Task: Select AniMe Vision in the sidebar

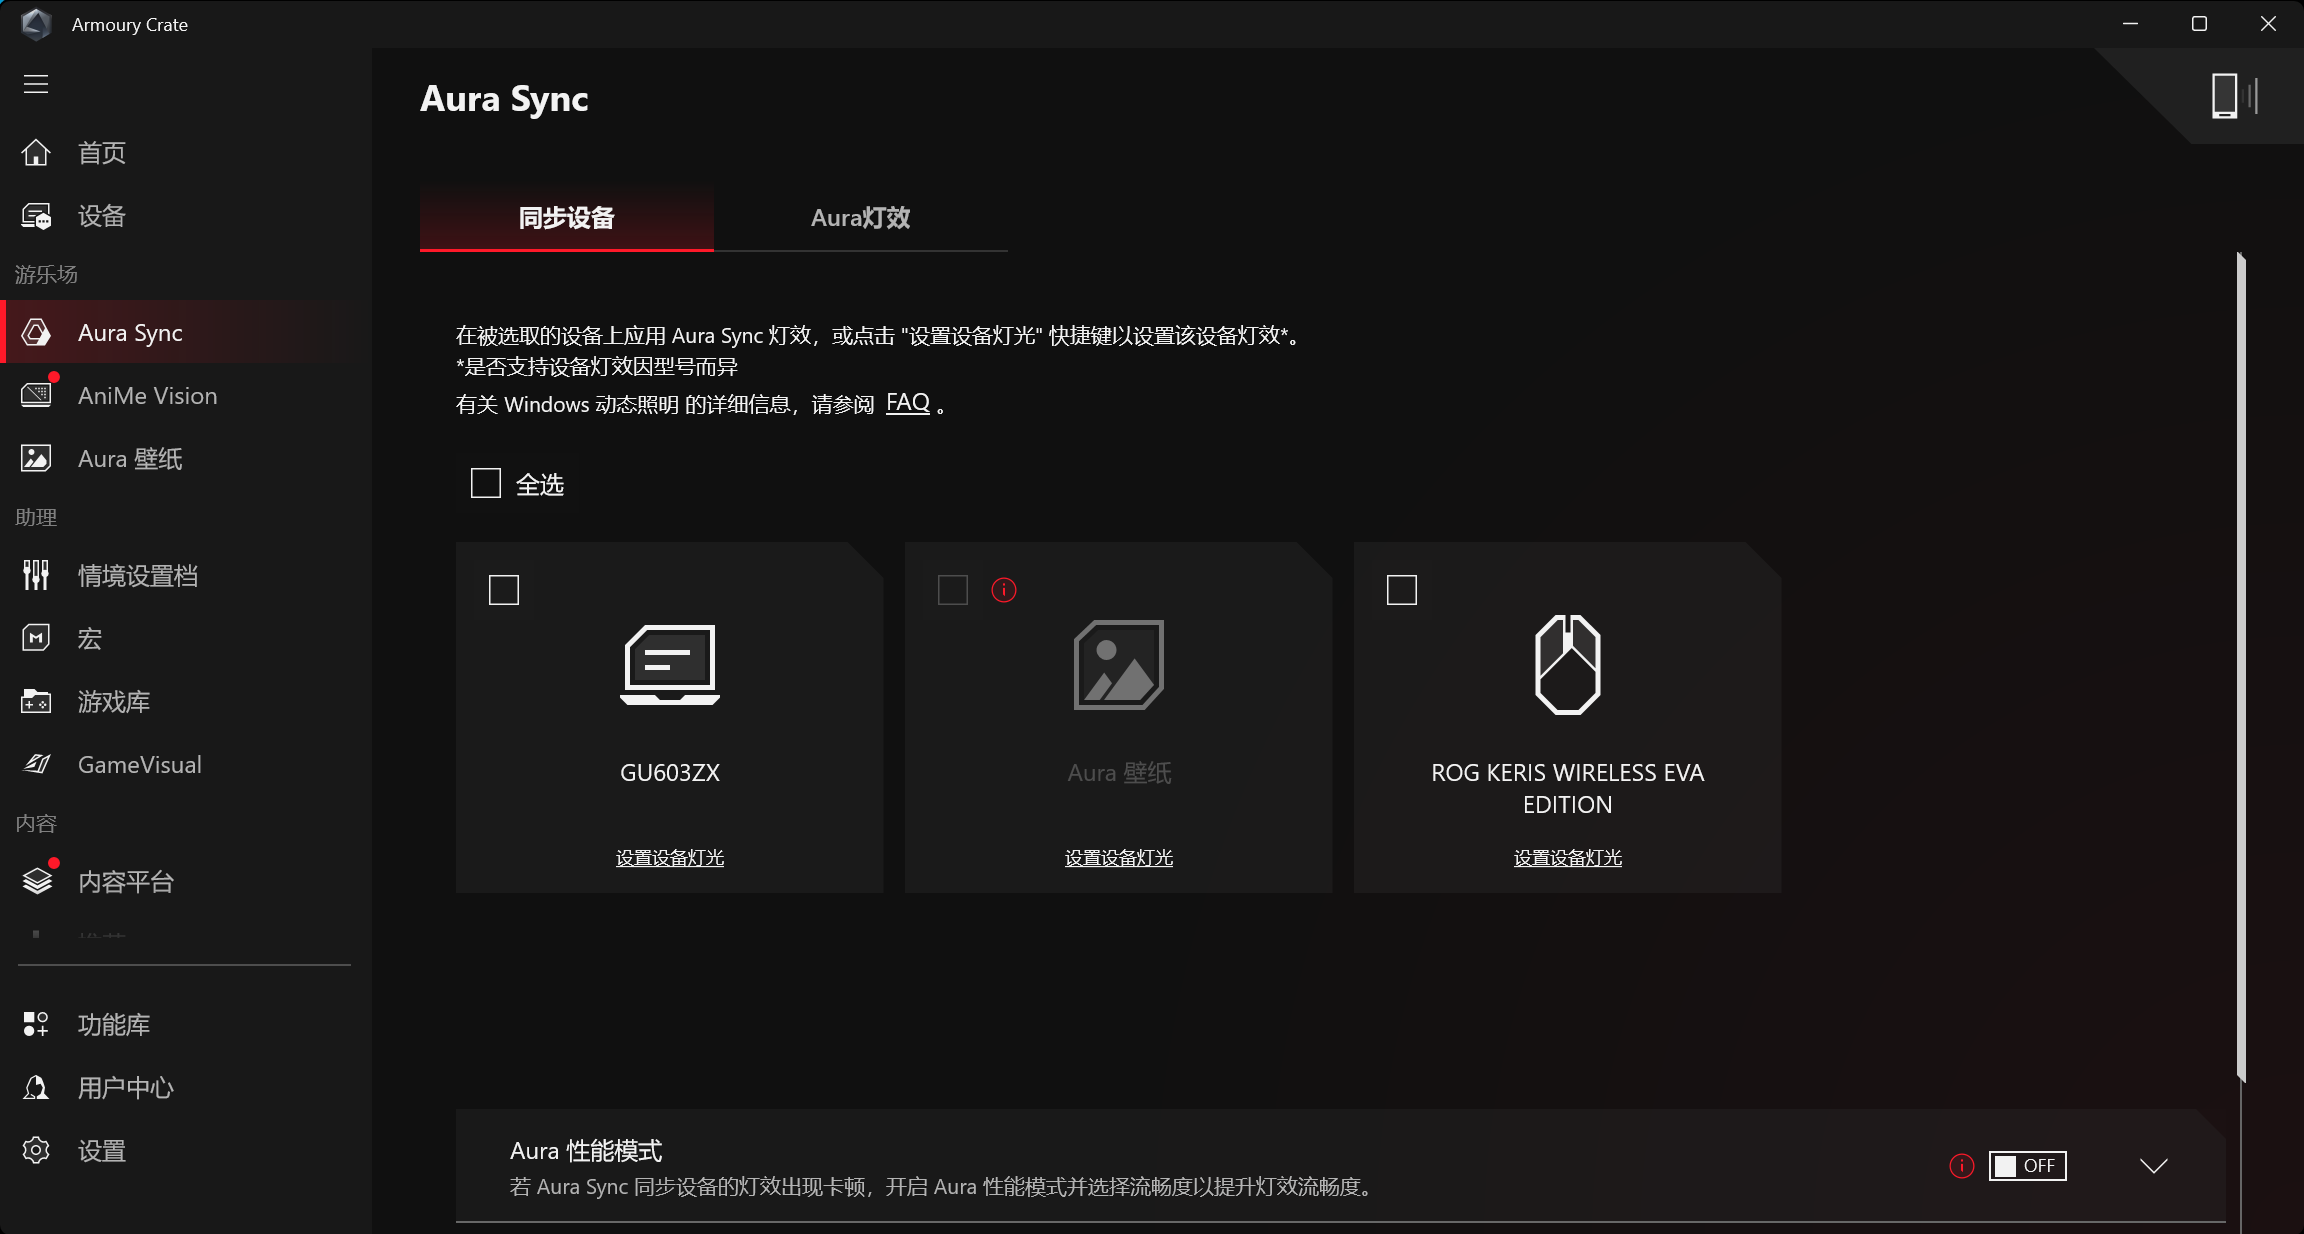Action: pyautogui.click(x=148, y=396)
